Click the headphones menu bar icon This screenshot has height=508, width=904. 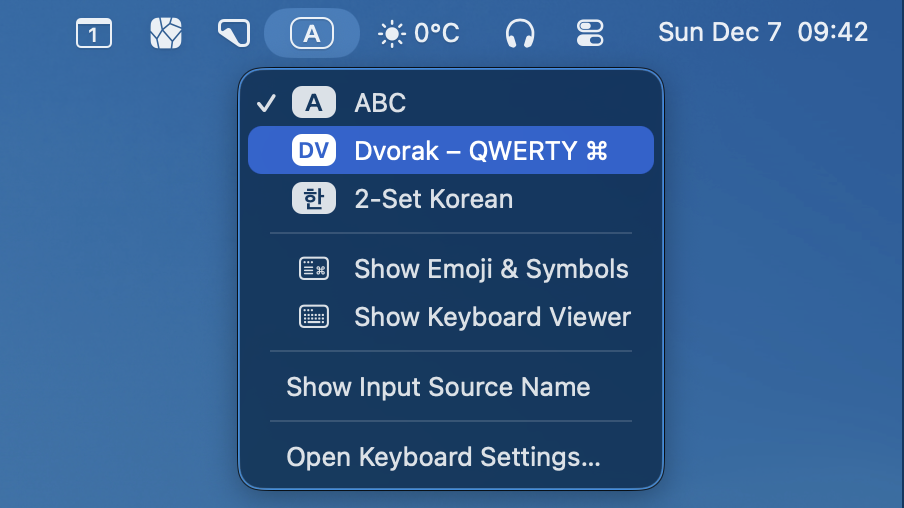coord(520,33)
